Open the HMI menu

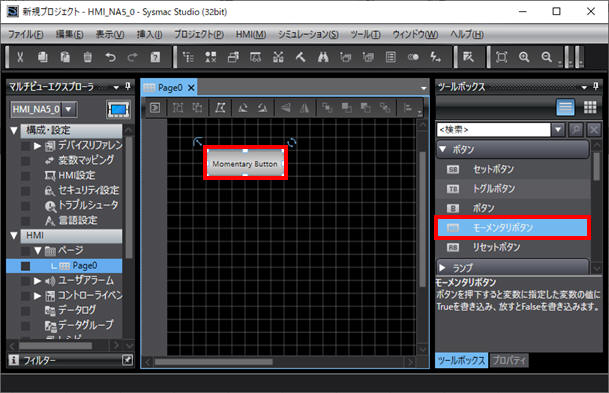(251, 35)
